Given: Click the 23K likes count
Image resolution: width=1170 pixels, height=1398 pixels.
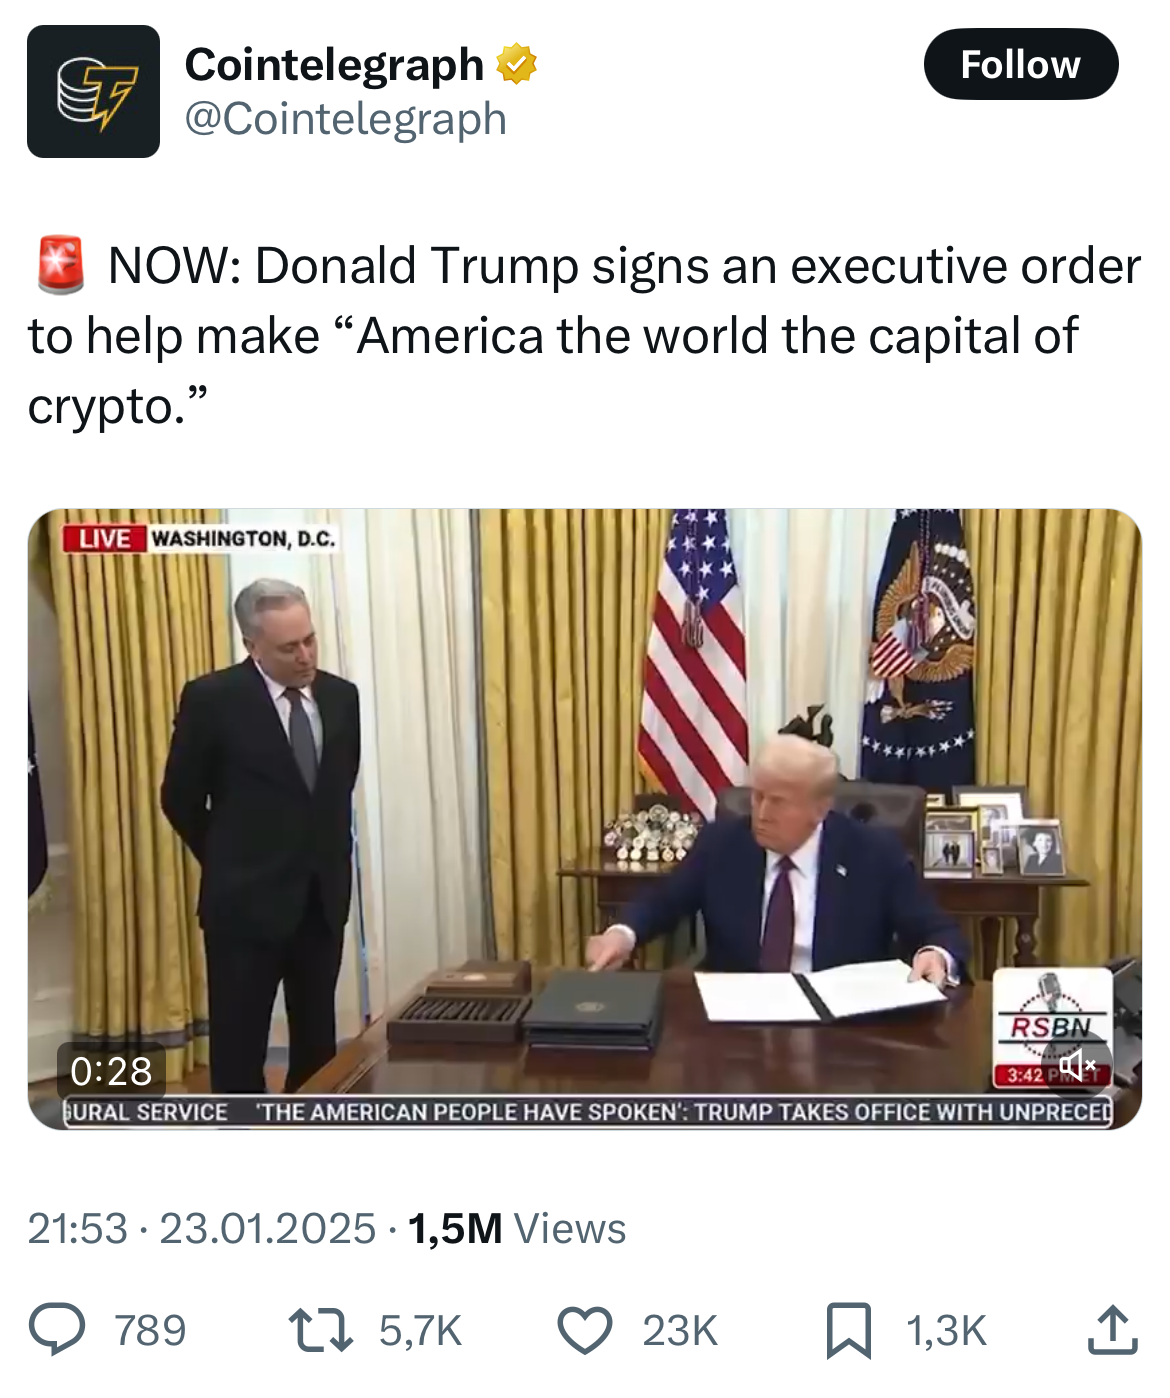Looking at the screenshot, I should point(680,1331).
